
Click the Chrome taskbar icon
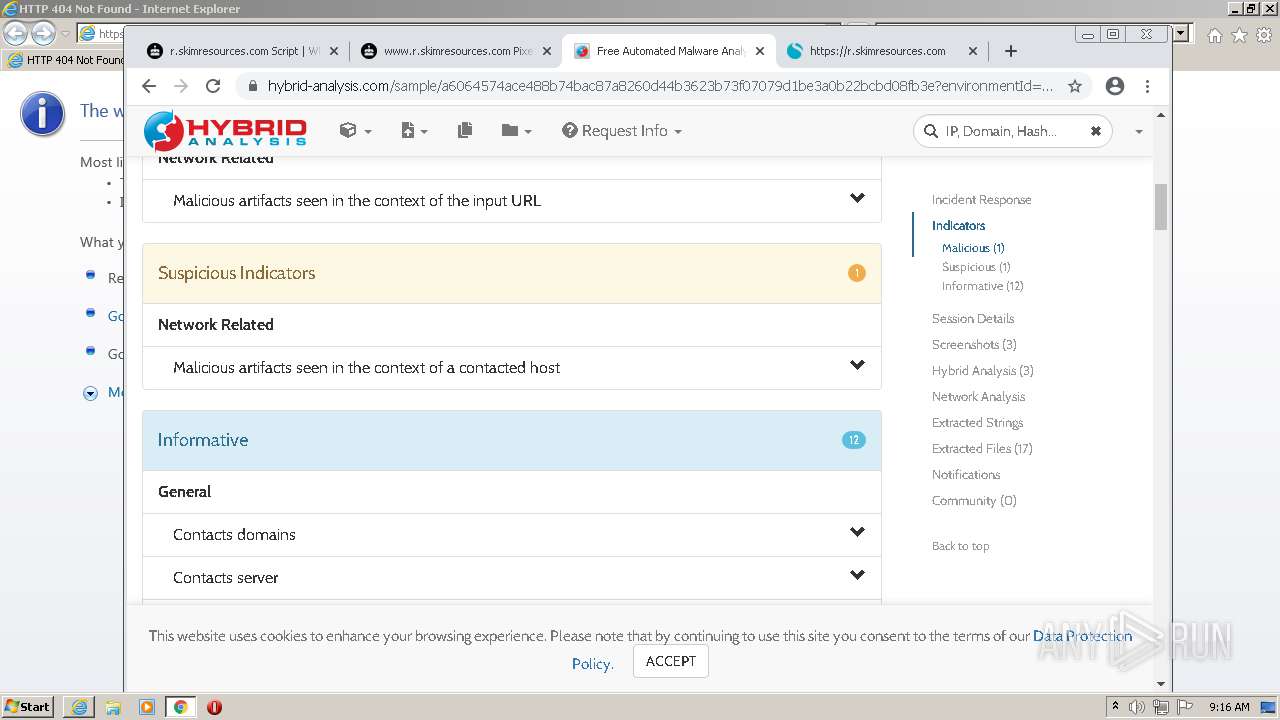point(180,707)
